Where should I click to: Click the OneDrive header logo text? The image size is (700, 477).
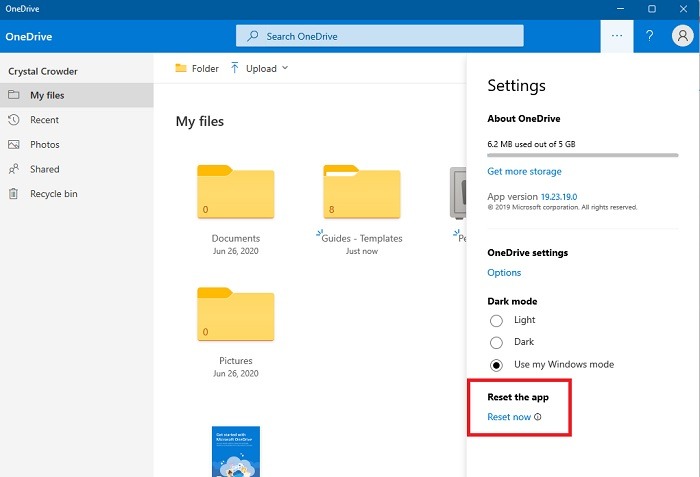(29, 37)
